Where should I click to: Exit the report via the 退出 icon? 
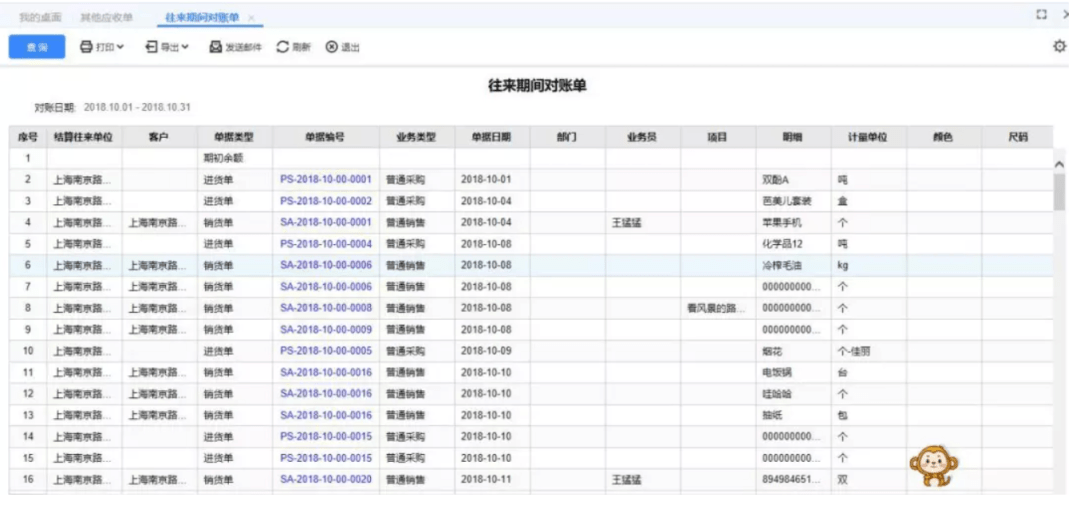(332, 47)
